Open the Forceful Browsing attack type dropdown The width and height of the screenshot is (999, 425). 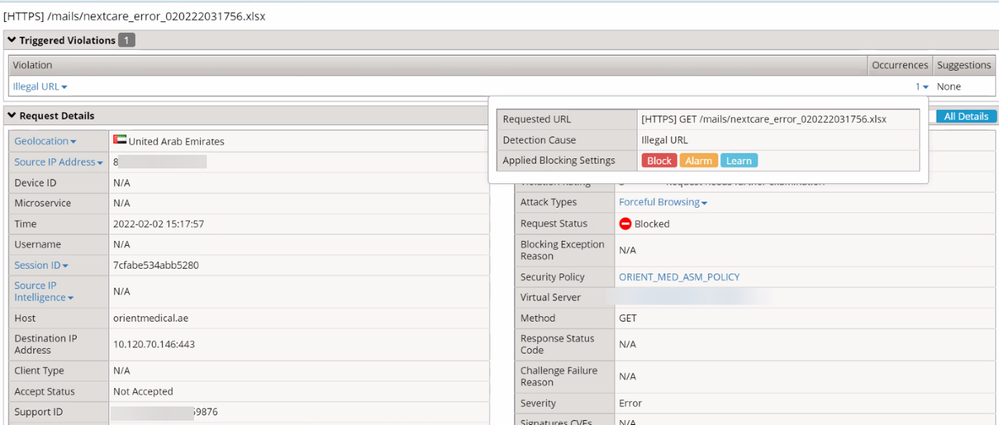pos(663,203)
